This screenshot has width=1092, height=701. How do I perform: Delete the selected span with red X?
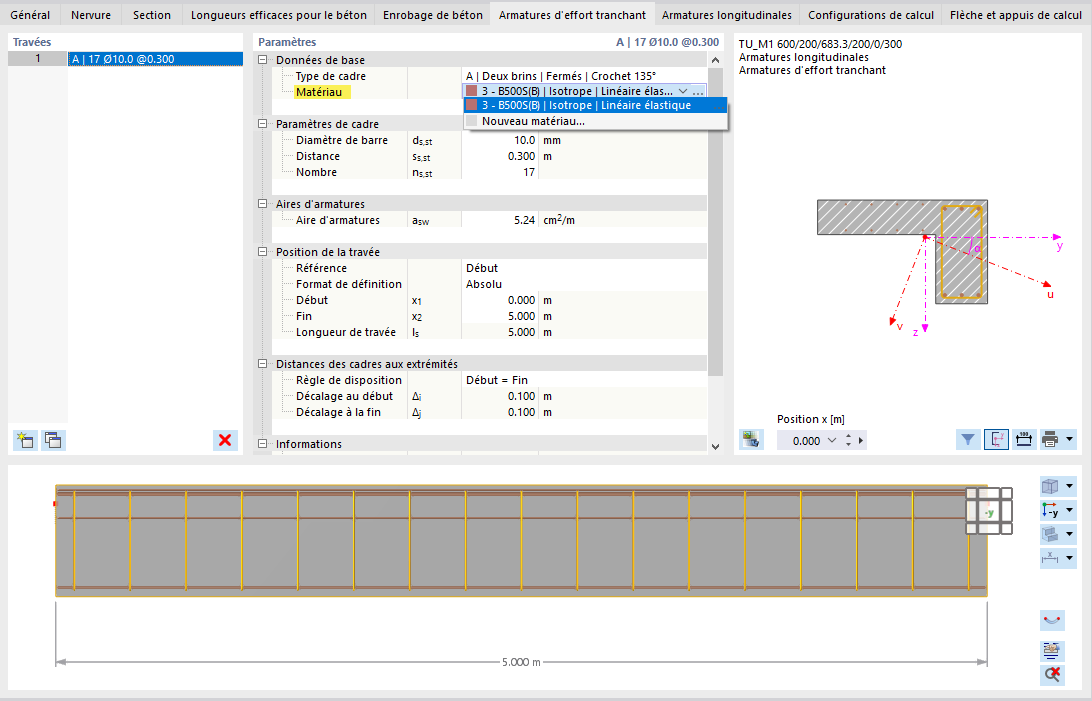point(225,440)
